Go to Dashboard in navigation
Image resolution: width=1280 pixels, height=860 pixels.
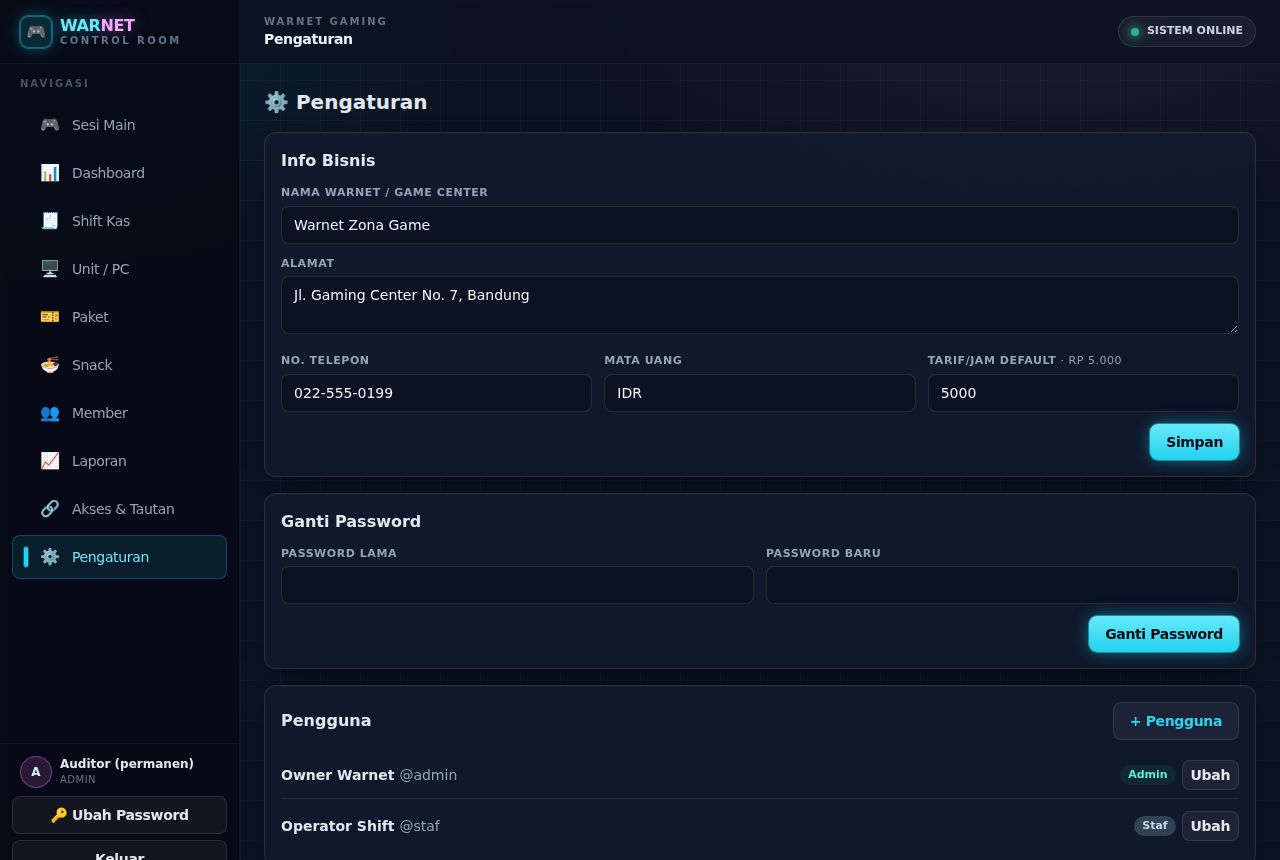click(x=119, y=173)
